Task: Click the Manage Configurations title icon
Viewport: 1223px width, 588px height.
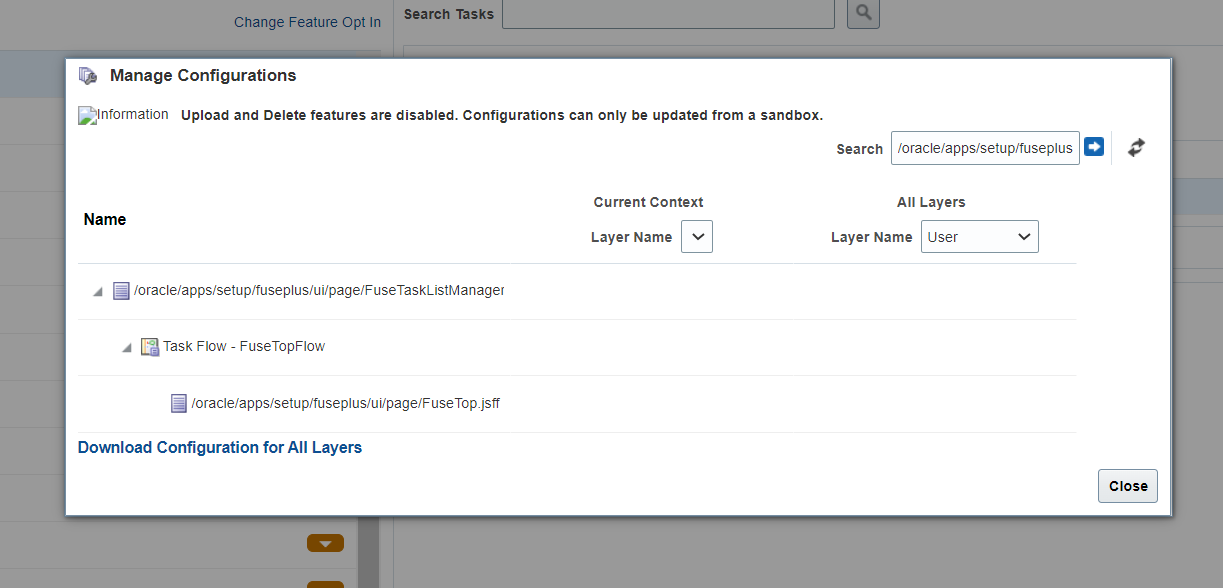Action: pos(88,76)
